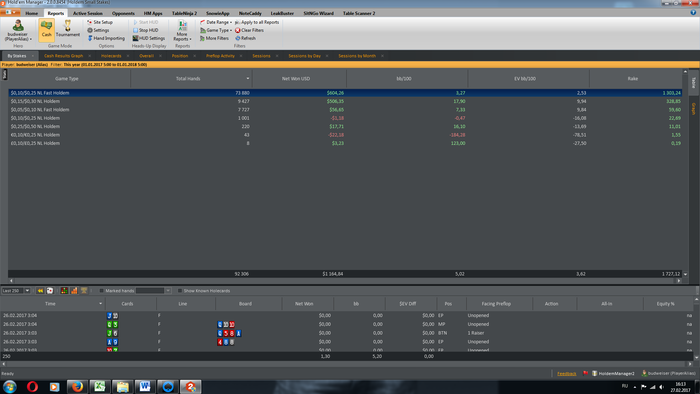Open the Active Session ribbon tab

click(88, 13)
